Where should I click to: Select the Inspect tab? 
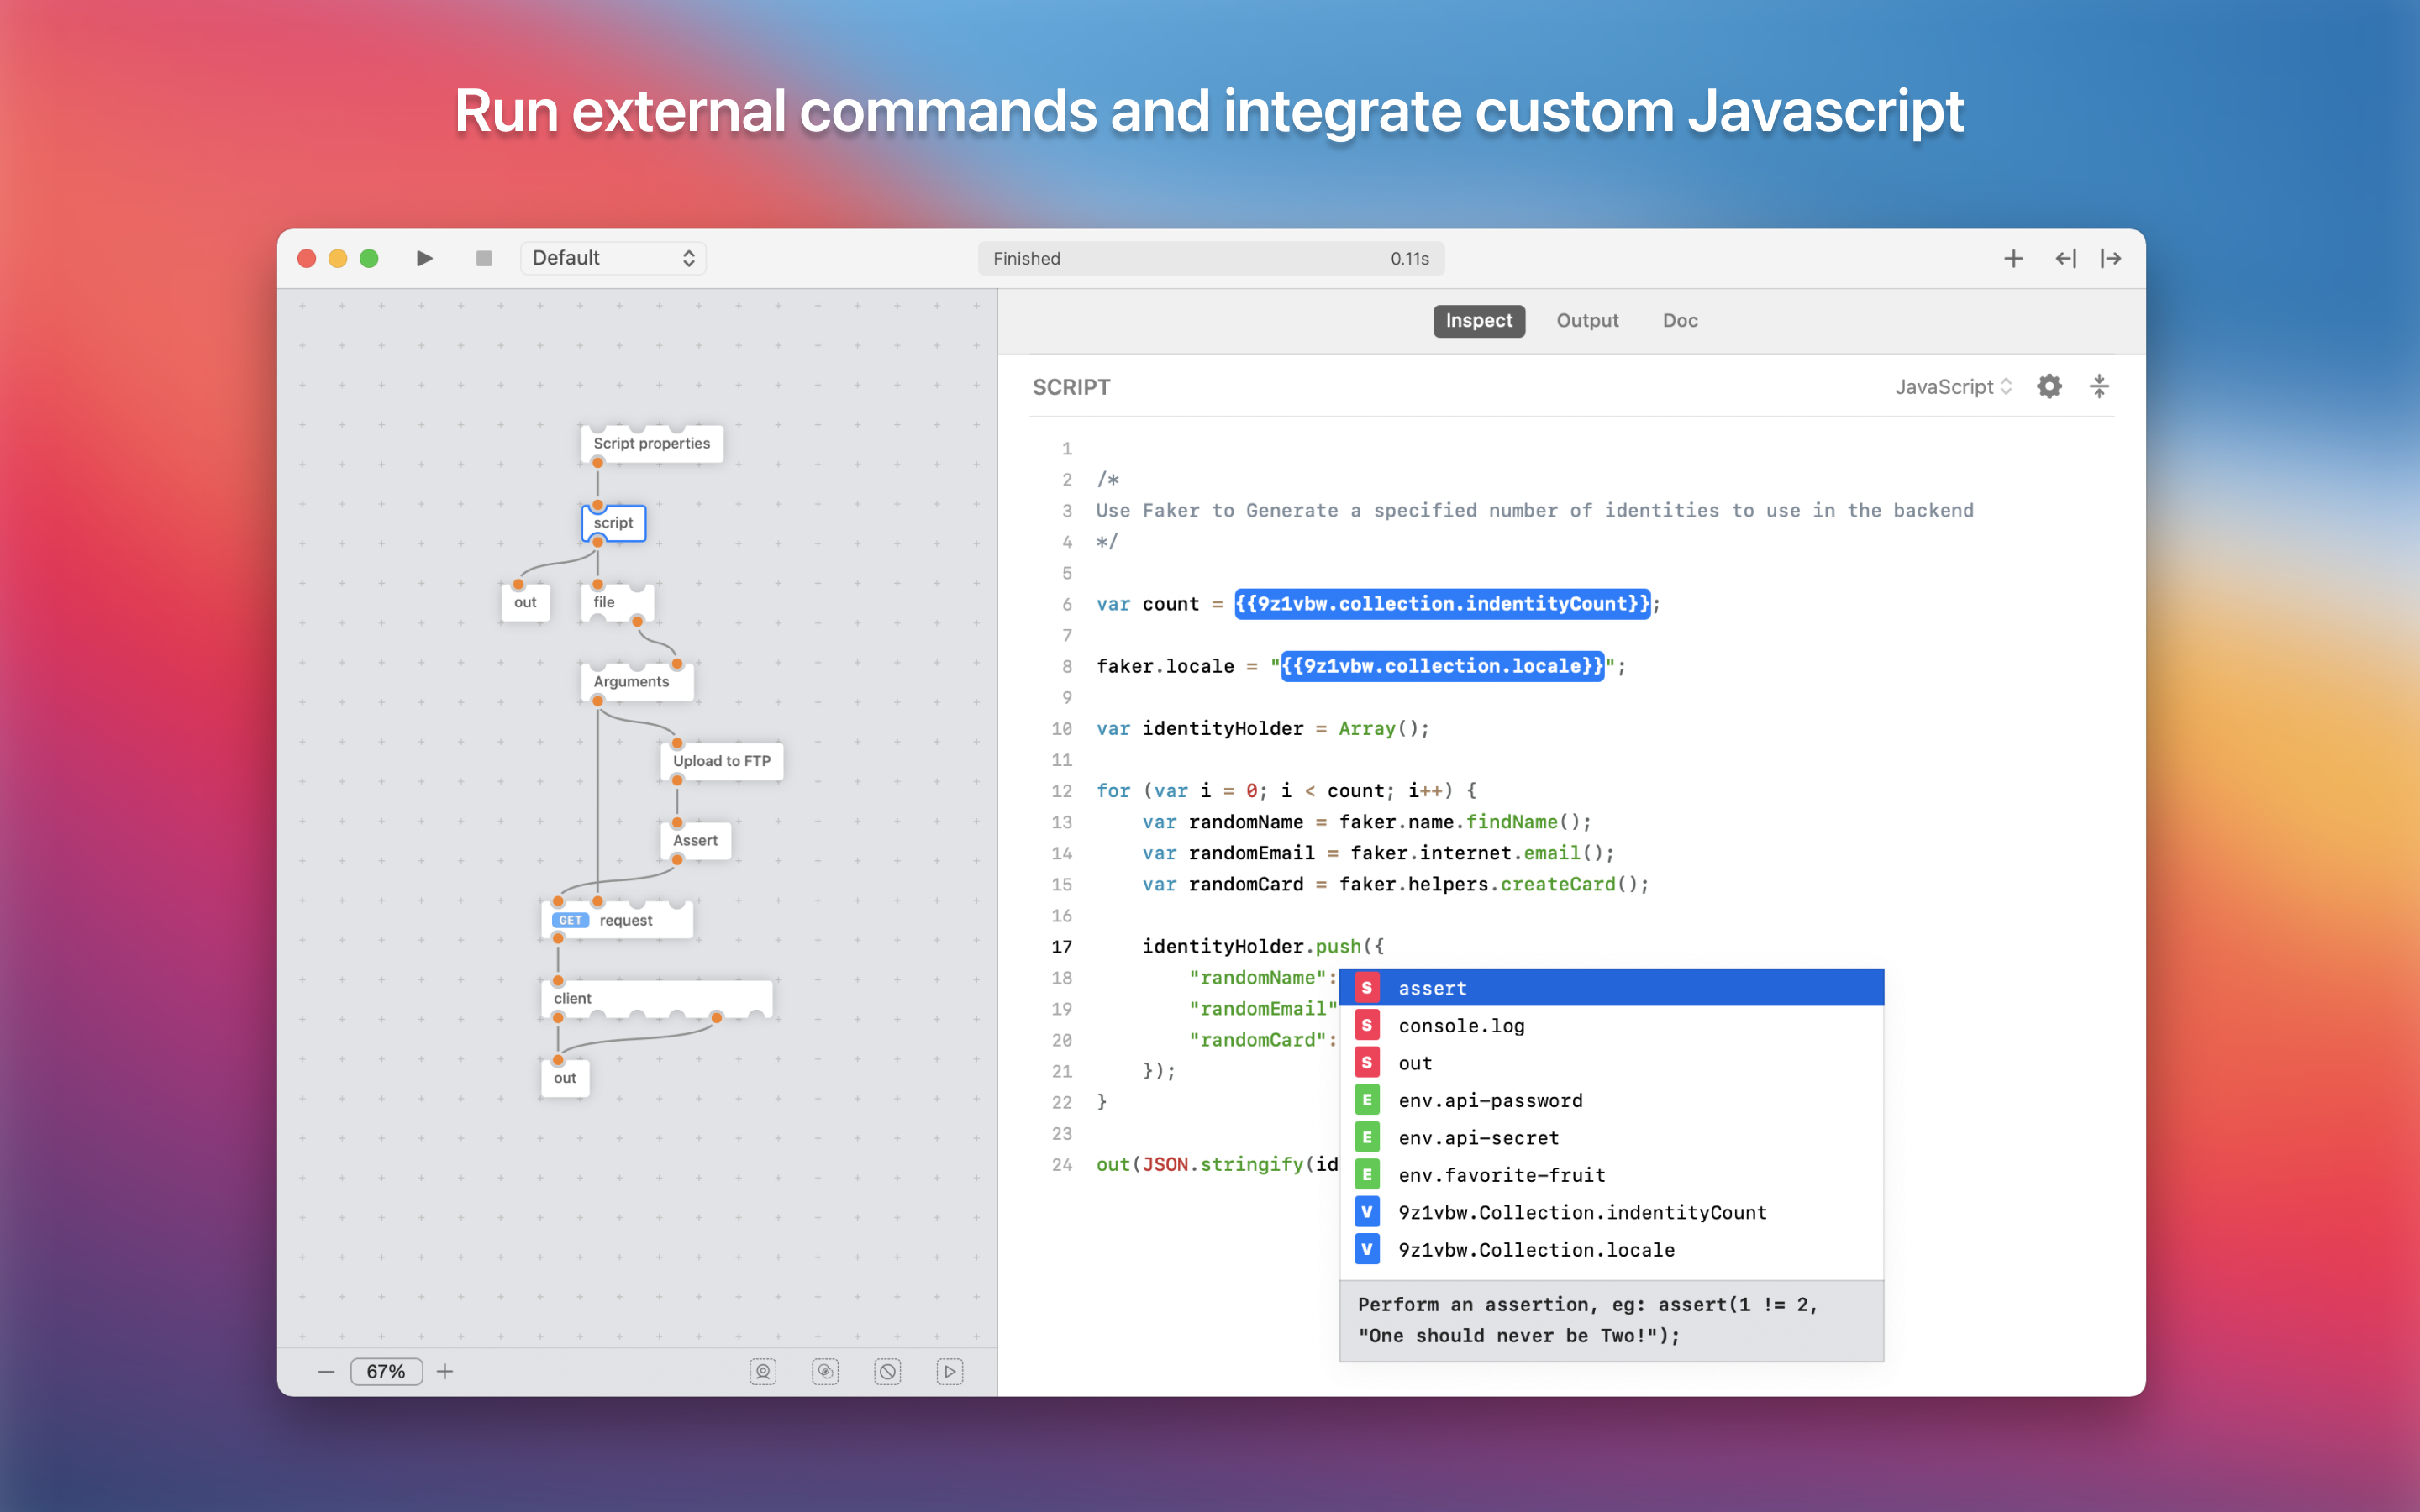click(x=1478, y=321)
